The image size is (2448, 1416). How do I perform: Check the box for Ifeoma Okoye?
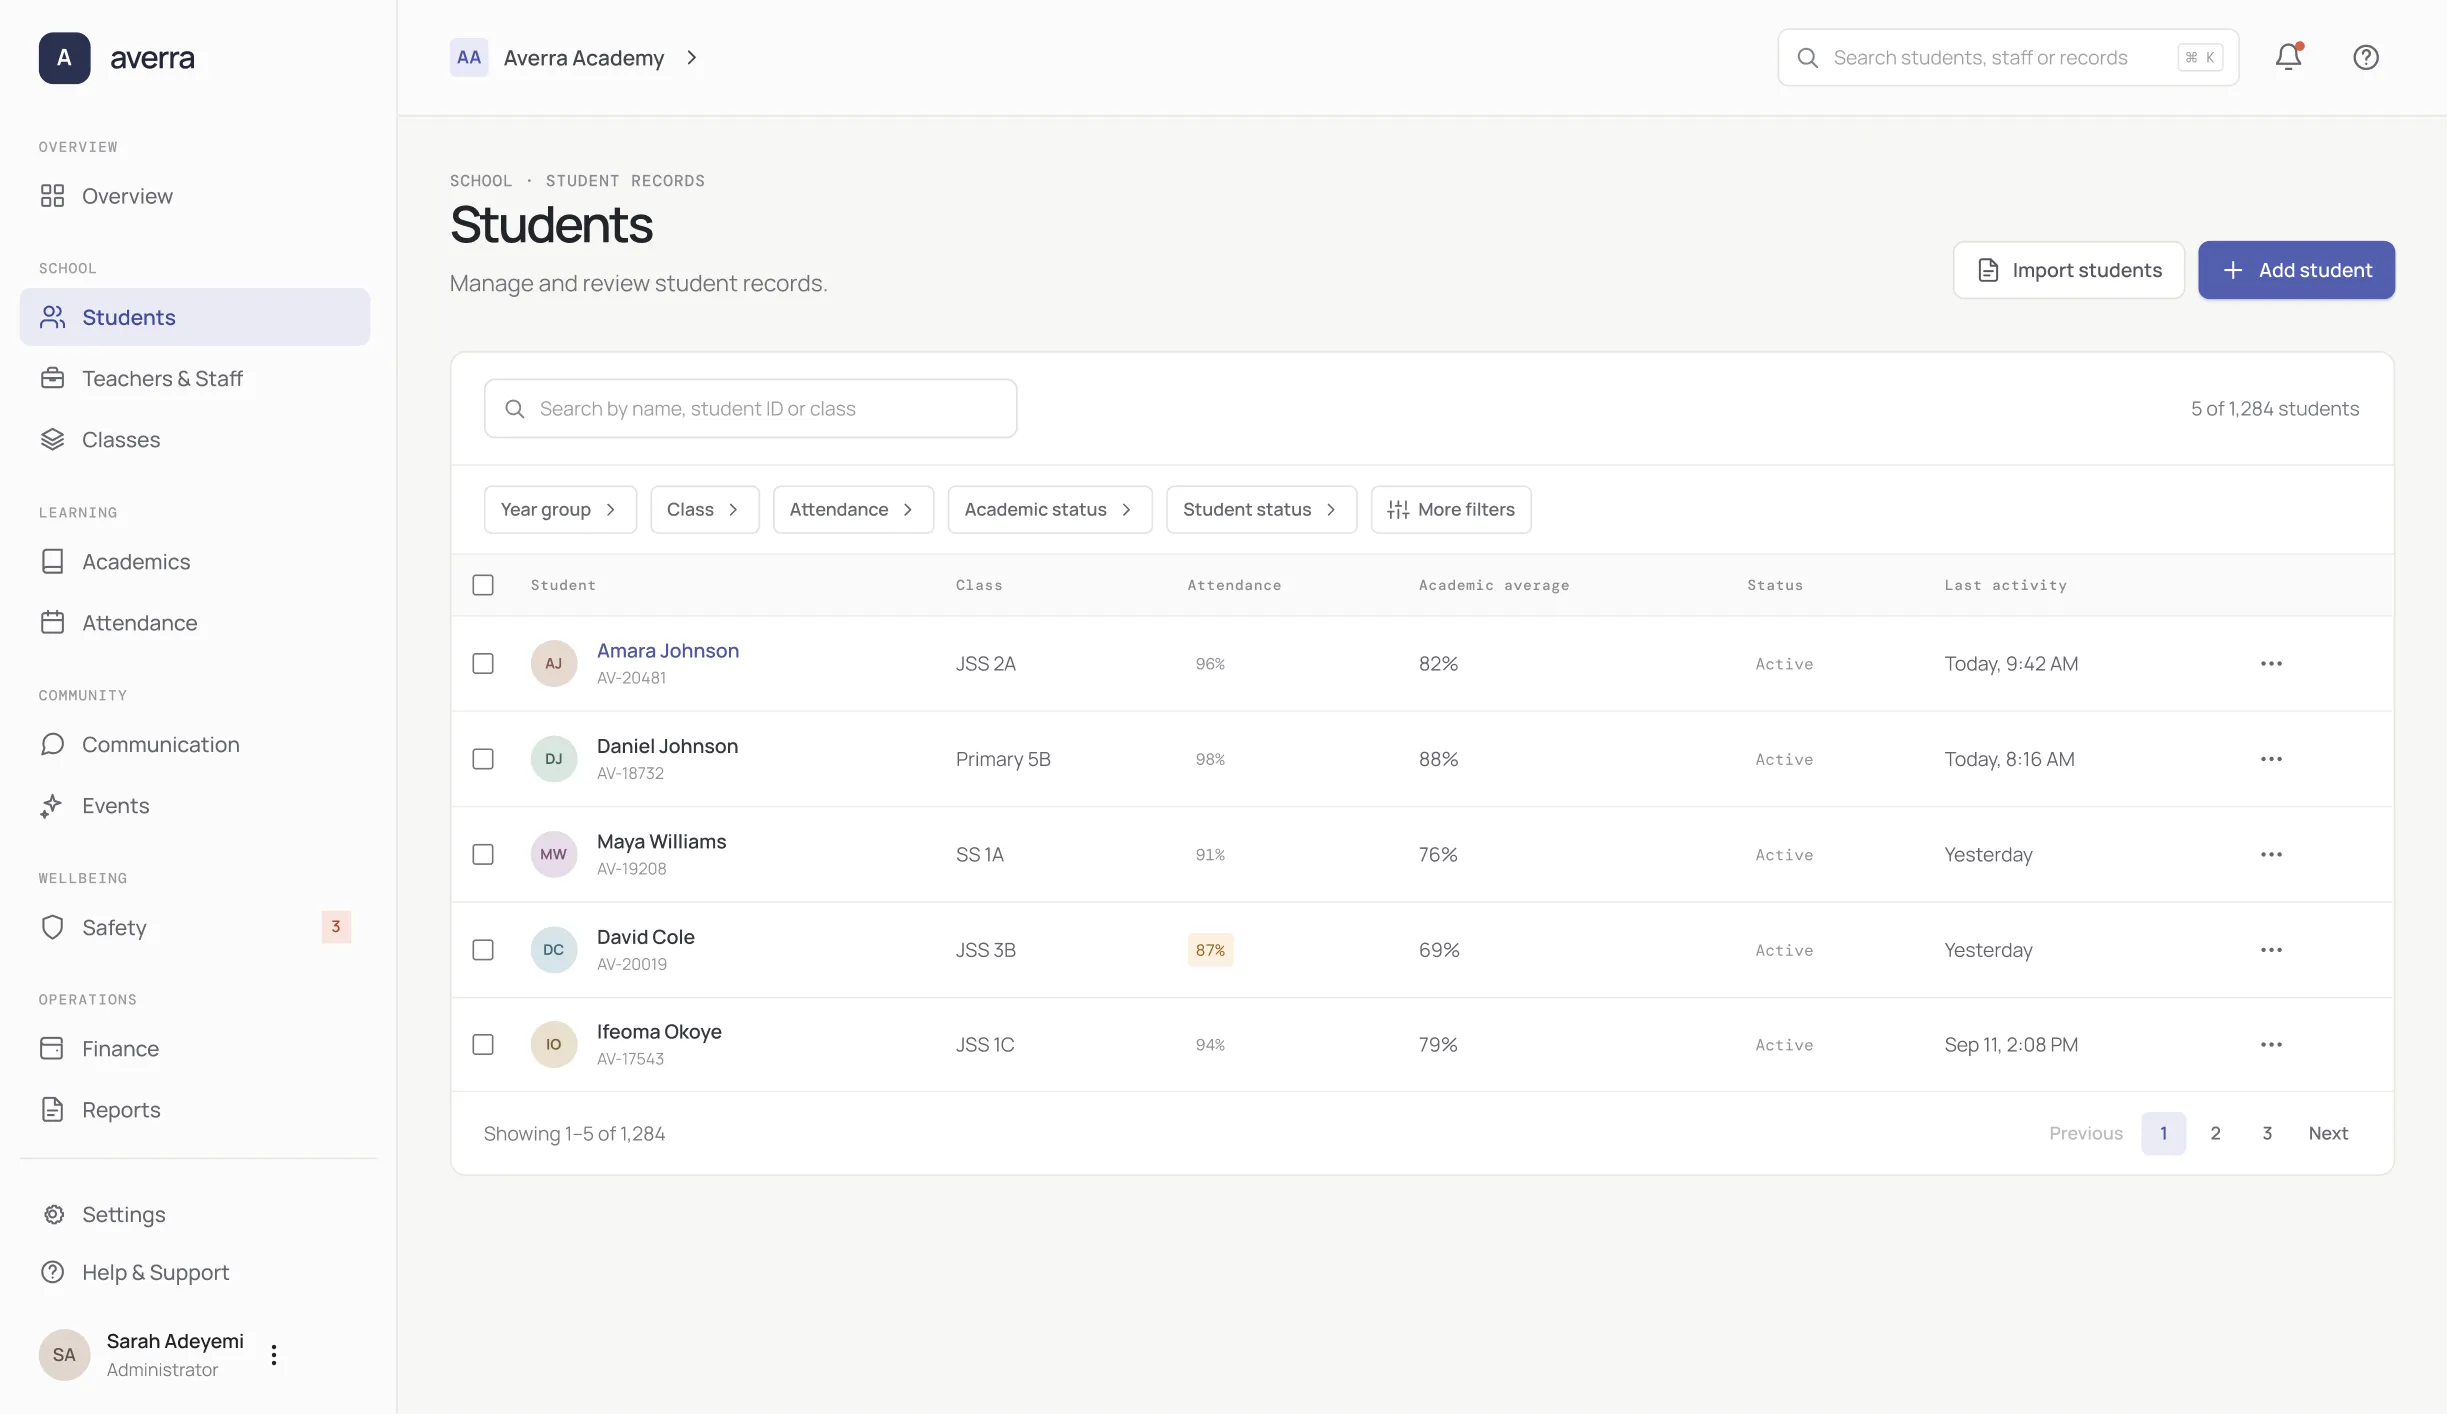pos(483,1044)
